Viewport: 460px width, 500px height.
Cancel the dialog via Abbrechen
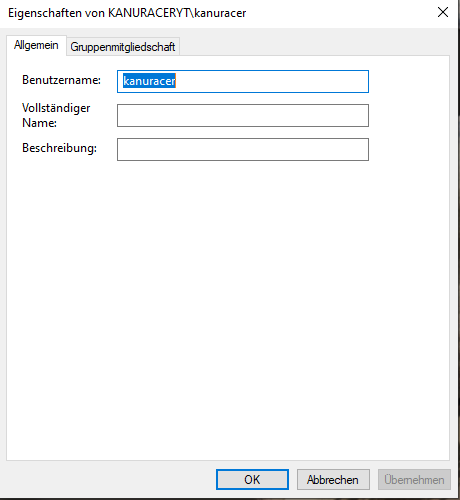[333, 480]
